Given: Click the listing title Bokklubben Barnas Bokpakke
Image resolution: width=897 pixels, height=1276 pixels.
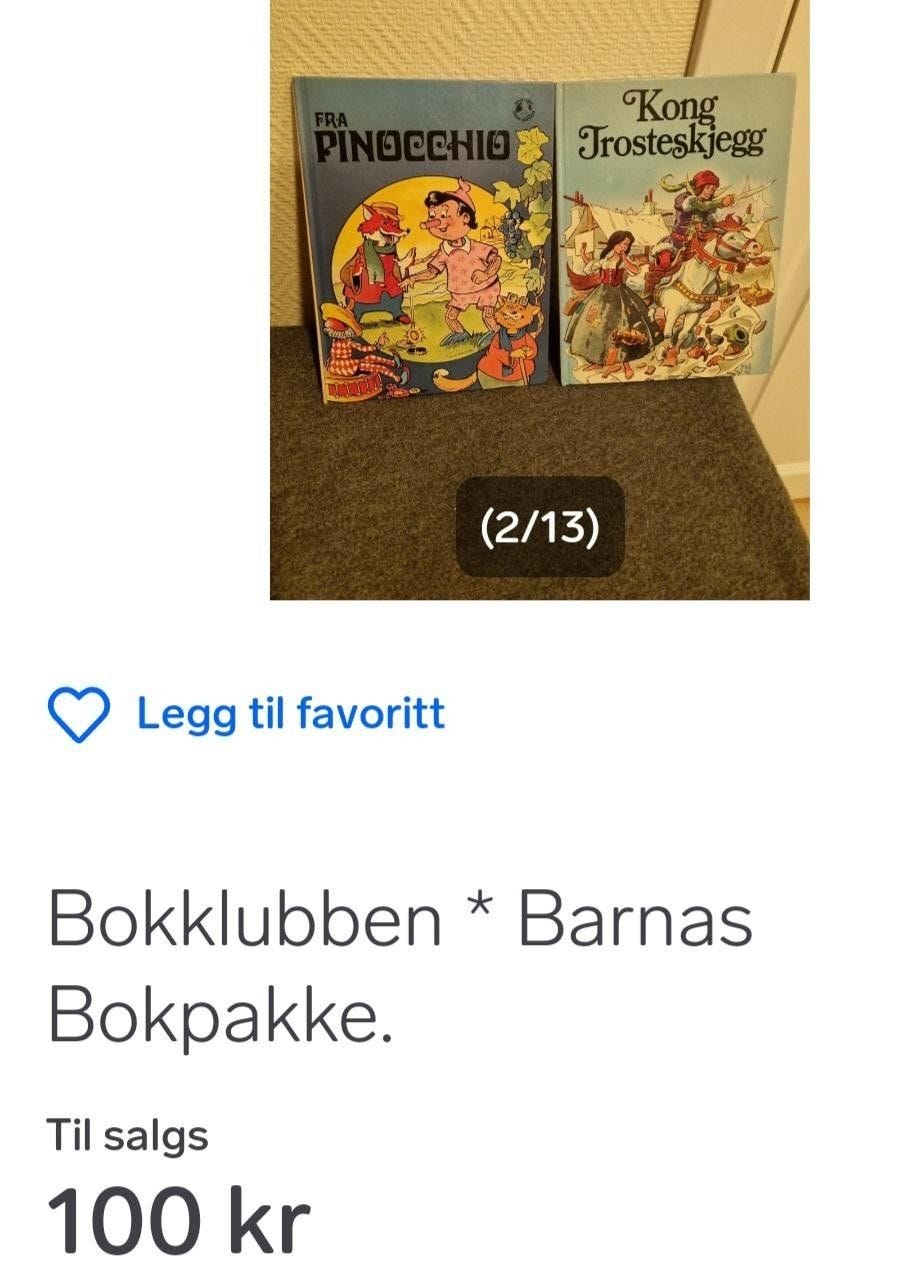Looking at the screenshot, I should click(x=400, y=966).
